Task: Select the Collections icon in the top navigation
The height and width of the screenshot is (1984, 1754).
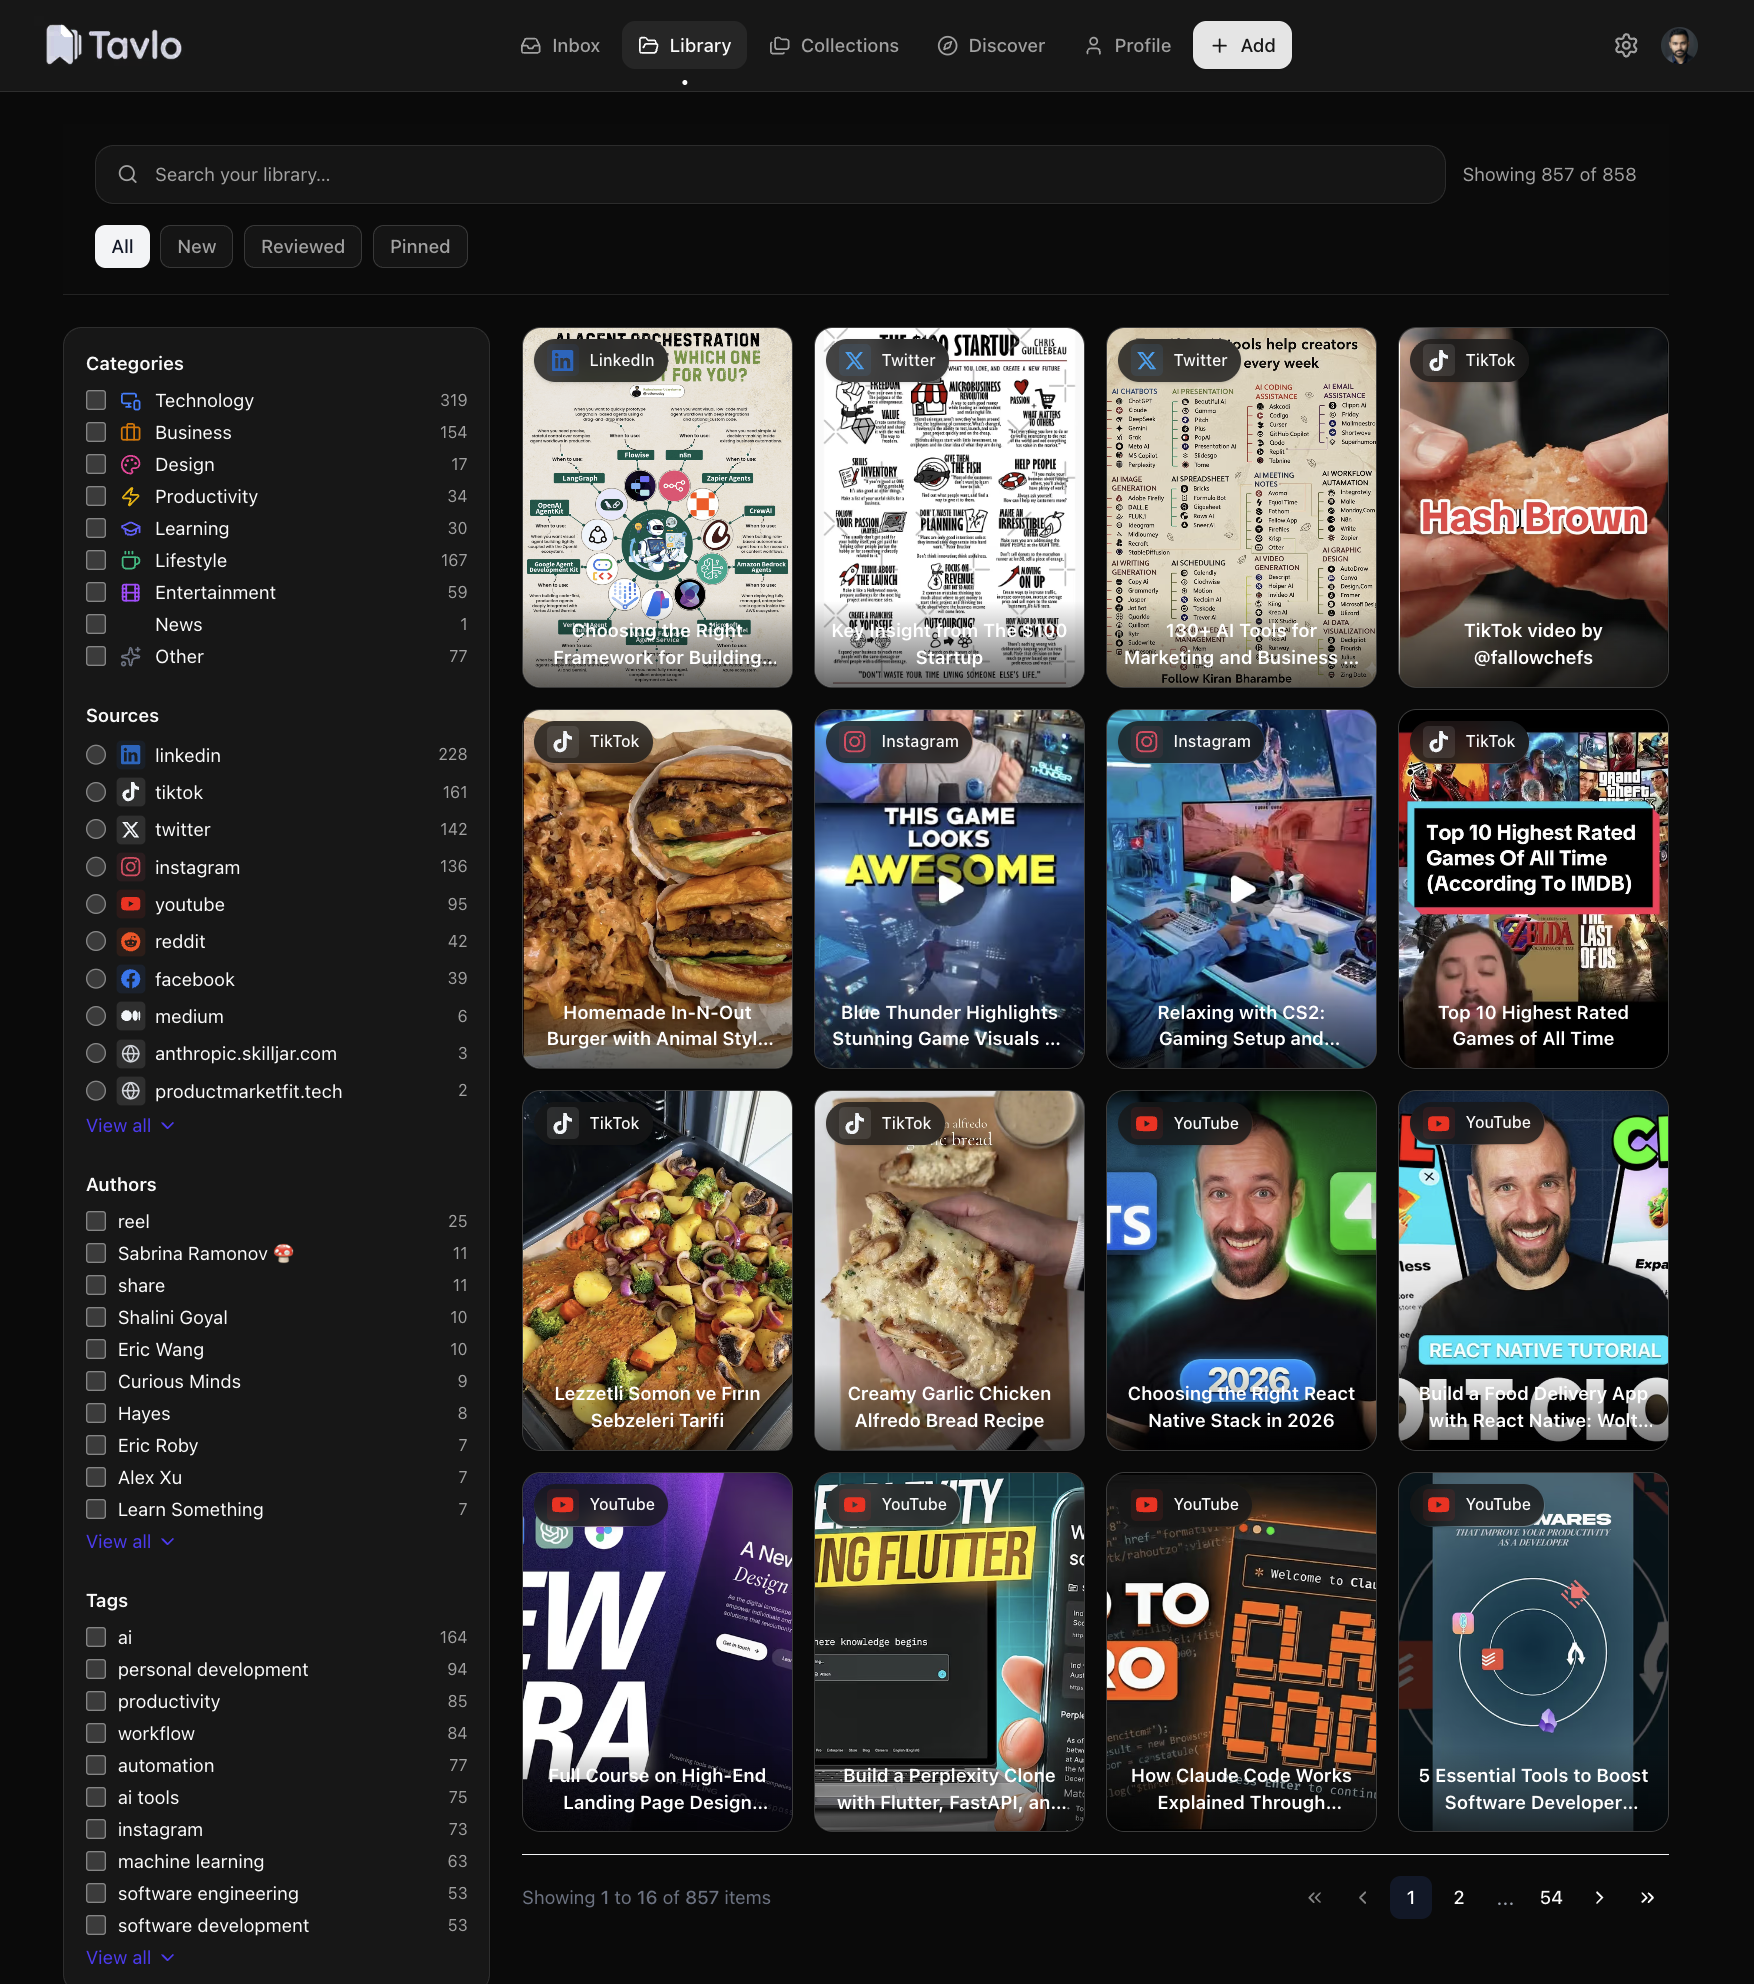Action: pyautogui.click(x=779, y=45)
